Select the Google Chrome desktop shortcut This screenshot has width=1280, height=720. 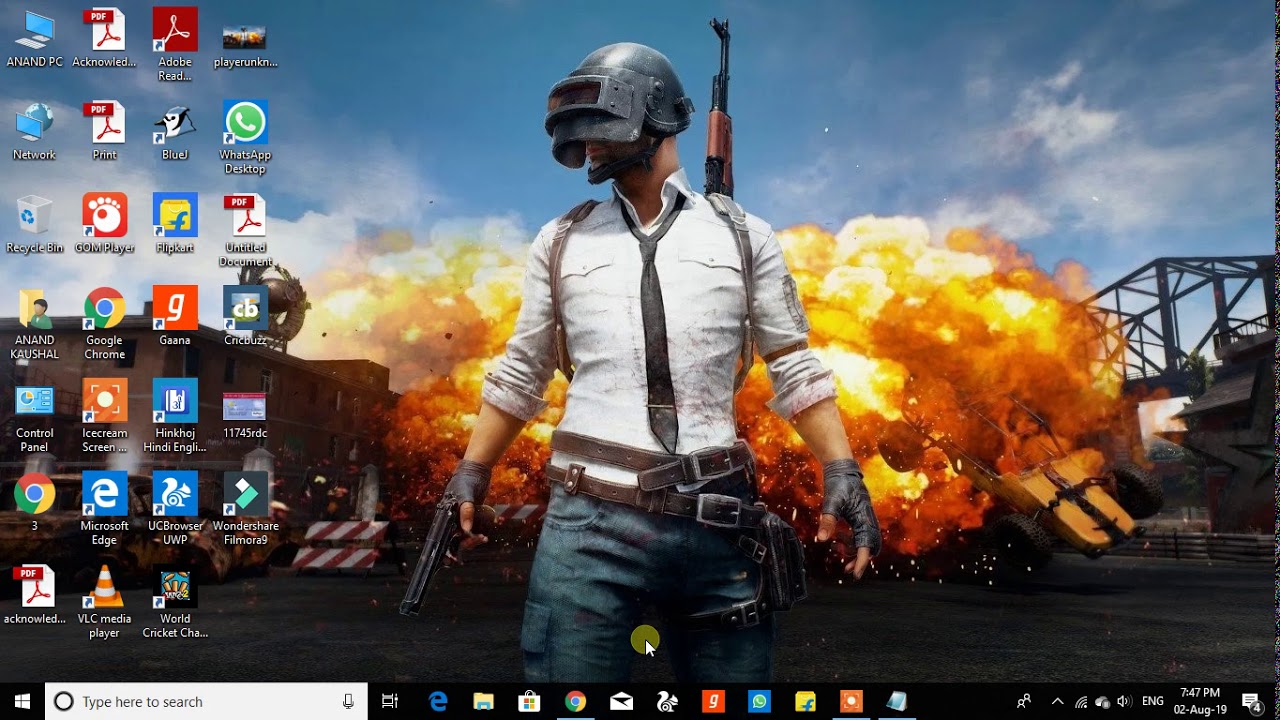pos(104,324)
